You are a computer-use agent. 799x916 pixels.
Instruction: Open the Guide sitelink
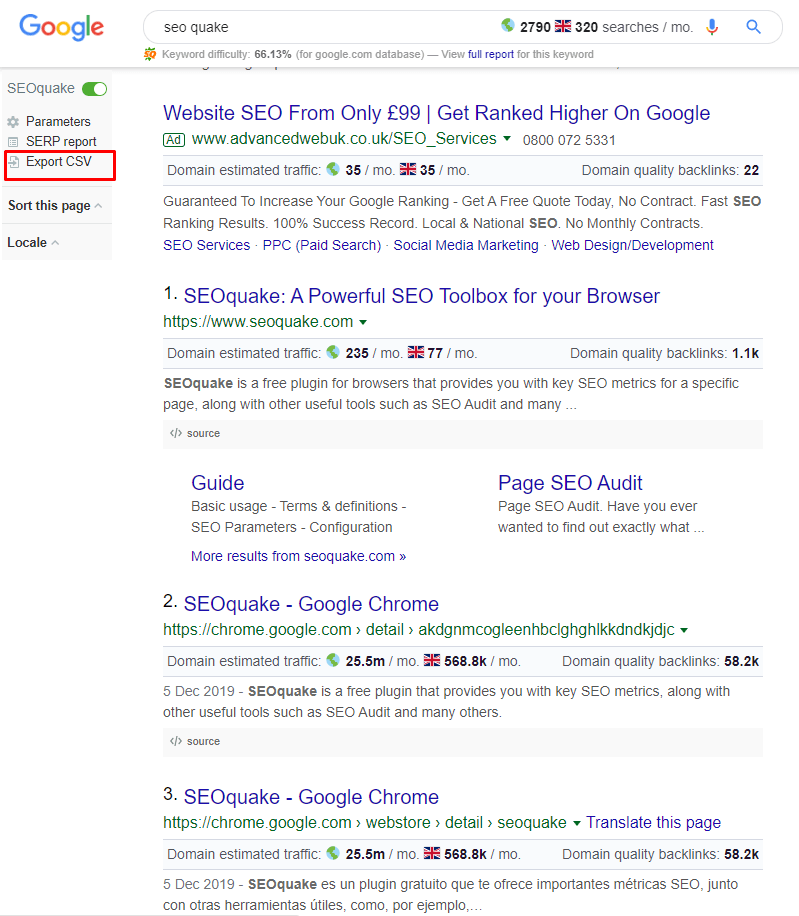tap(218, 483)
